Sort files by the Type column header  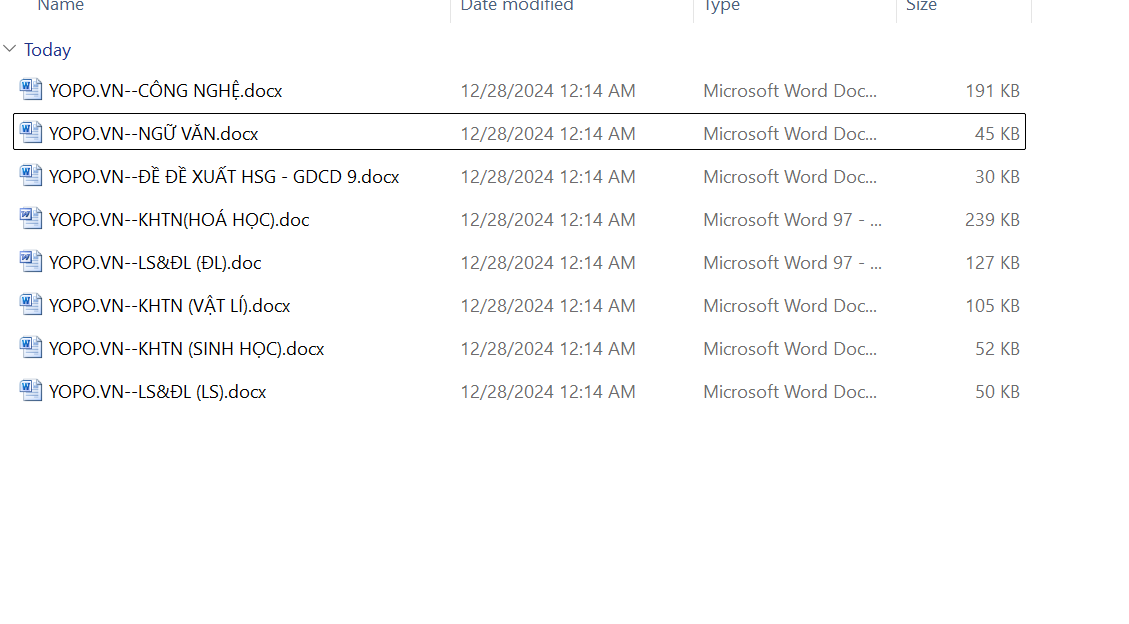click(721, 6)
